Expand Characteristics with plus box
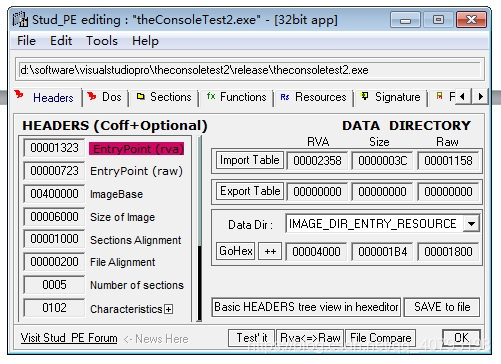501x364 pixels. click(168, 309)
